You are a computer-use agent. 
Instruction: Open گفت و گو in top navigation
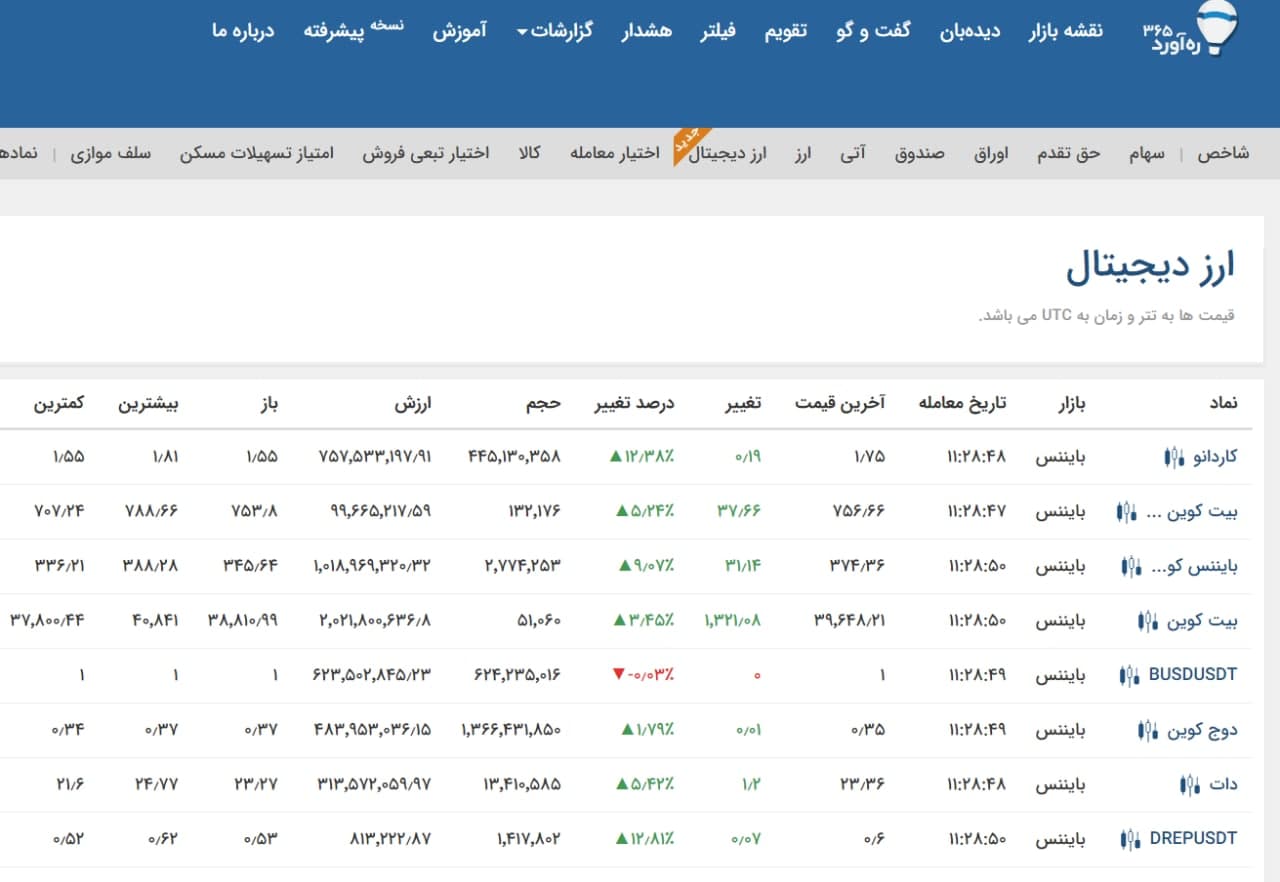(x=873, y=31)
